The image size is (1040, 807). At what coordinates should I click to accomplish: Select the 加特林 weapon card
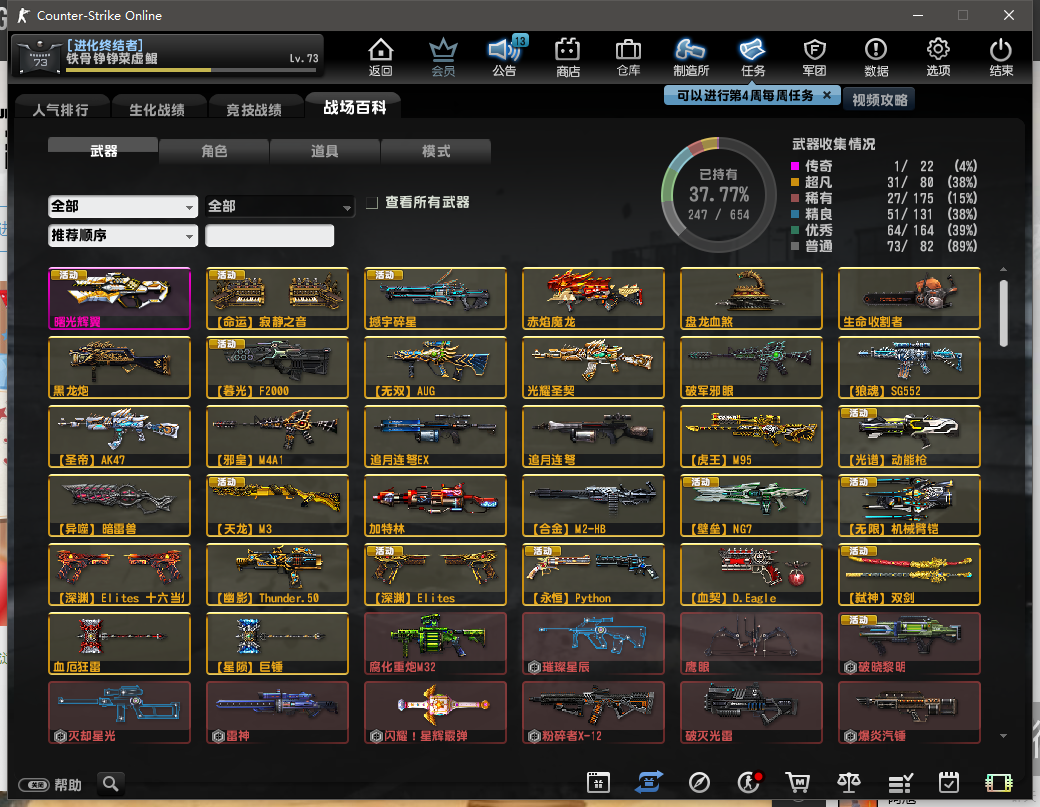pyautogui.click(x=435, y=505)
